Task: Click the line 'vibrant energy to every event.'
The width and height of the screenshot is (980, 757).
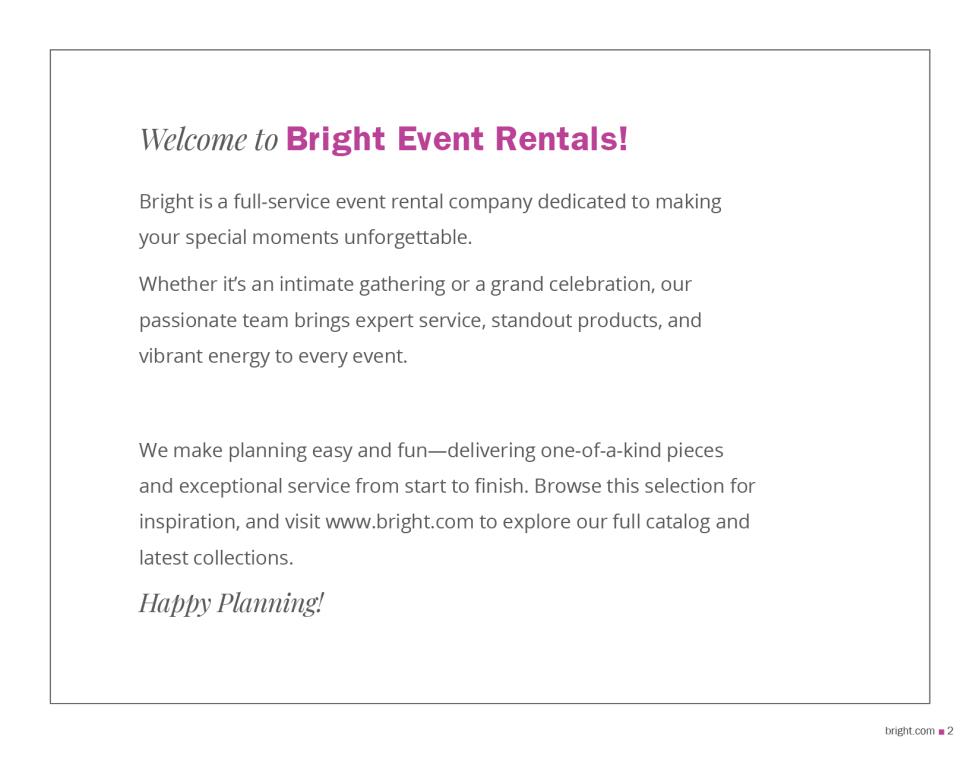Action: (273, 356)
